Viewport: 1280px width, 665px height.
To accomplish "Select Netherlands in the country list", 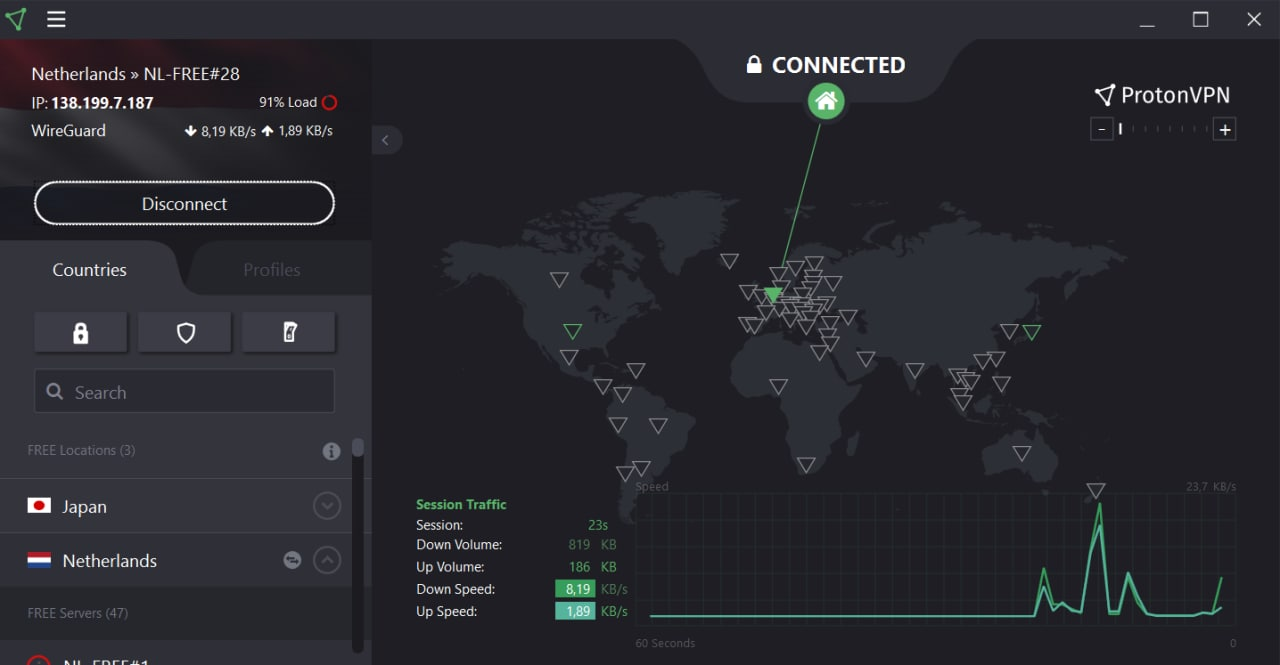I will 176,560.
